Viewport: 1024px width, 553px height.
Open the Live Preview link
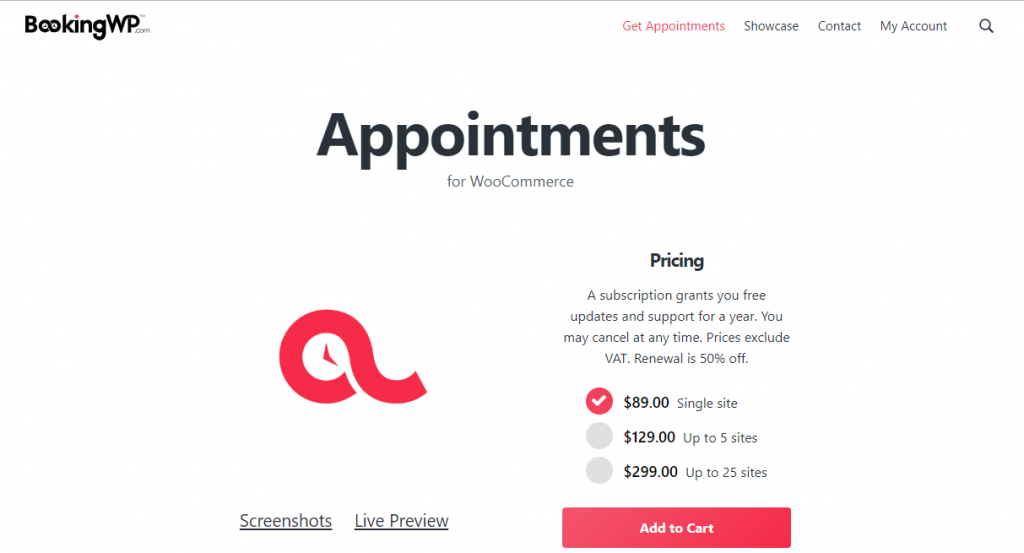[401, 521]
